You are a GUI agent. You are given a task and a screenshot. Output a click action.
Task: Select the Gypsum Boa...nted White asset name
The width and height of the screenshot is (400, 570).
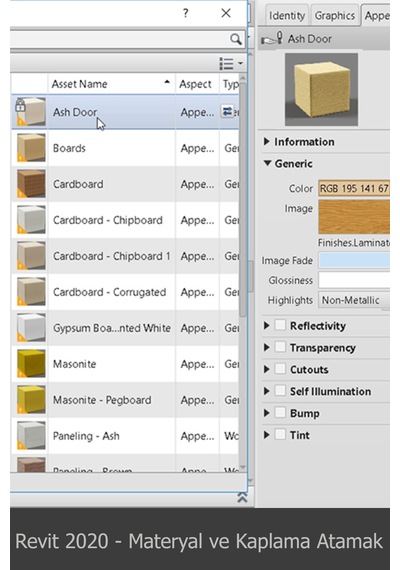coord(112,328)
